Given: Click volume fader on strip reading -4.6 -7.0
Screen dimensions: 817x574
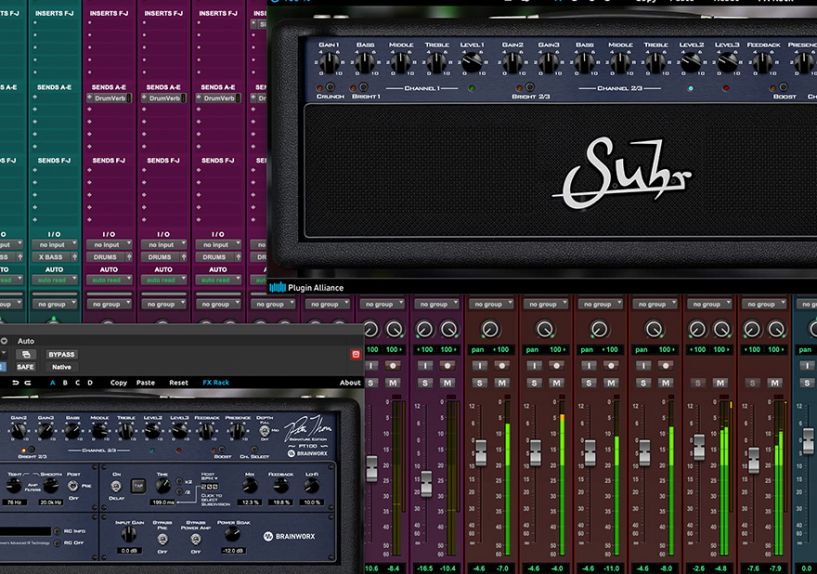Looking at the screenshot, I should (x=481, y=452).
